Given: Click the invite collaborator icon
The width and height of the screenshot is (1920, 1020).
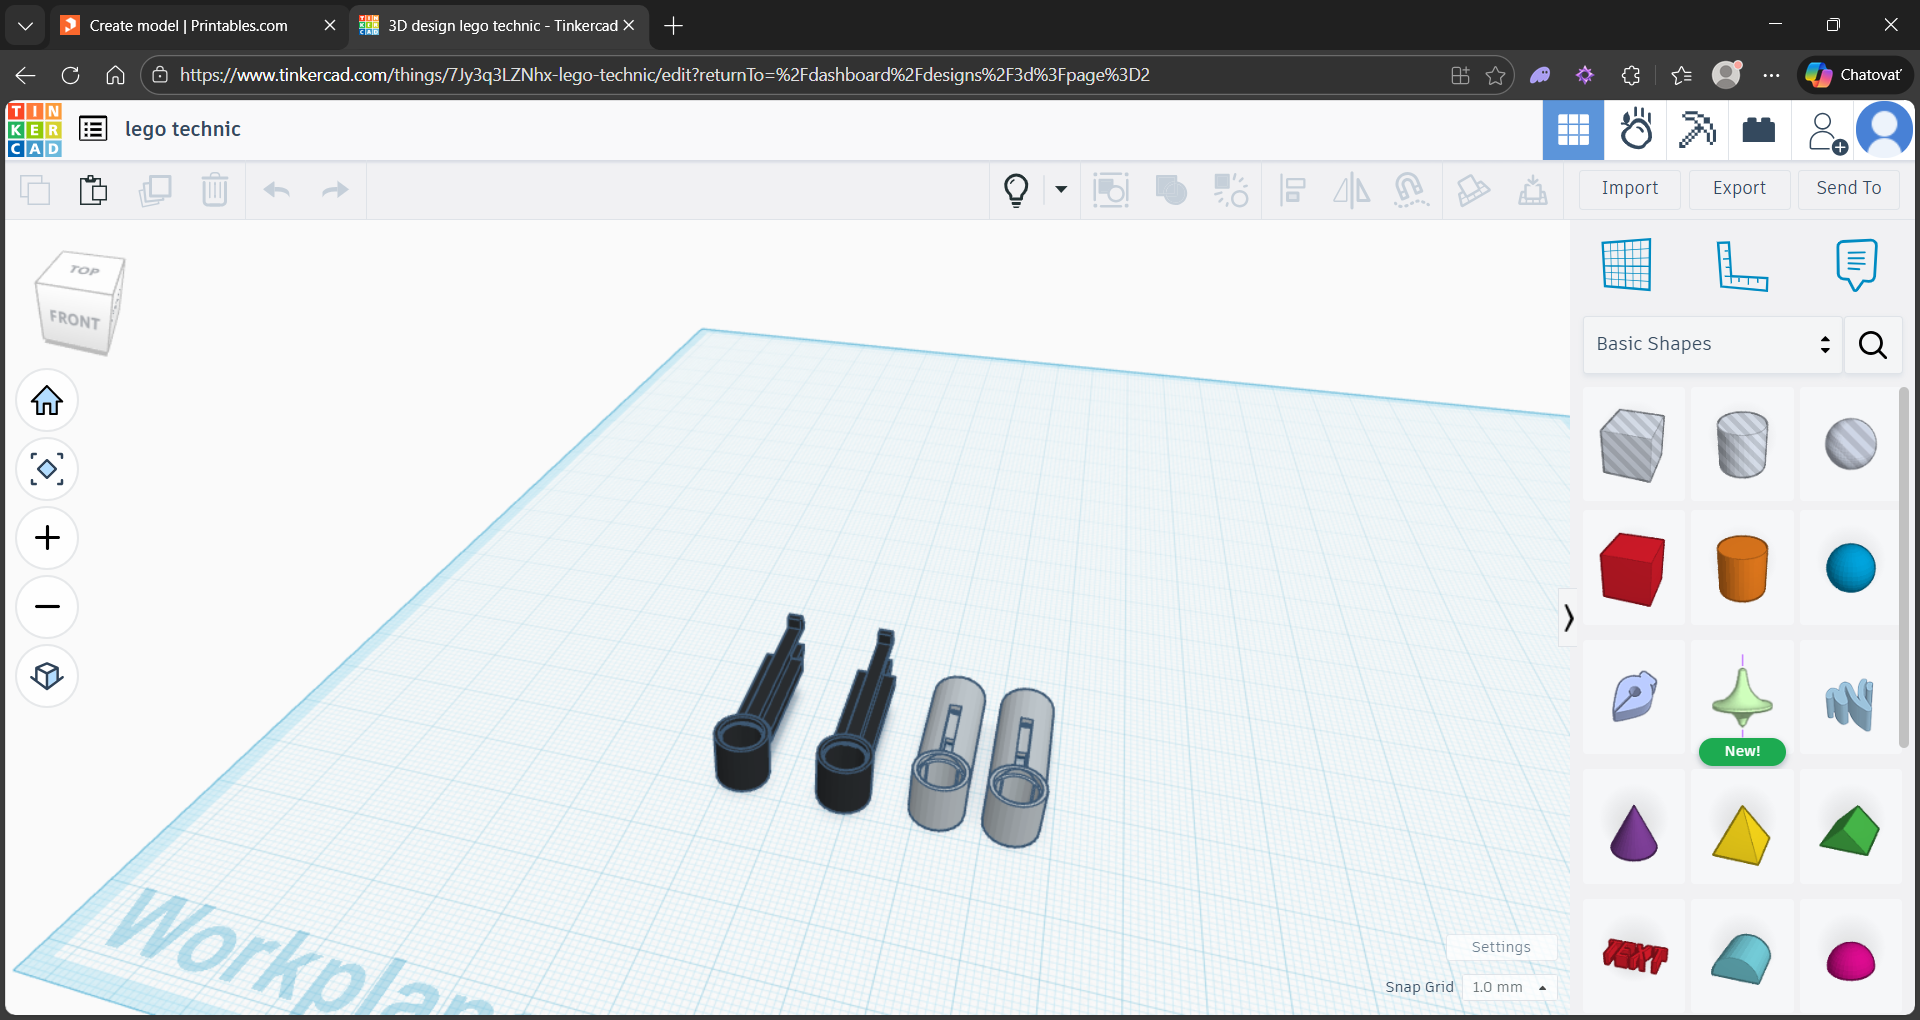Looking at the screenshot, I should [1826, 132].
